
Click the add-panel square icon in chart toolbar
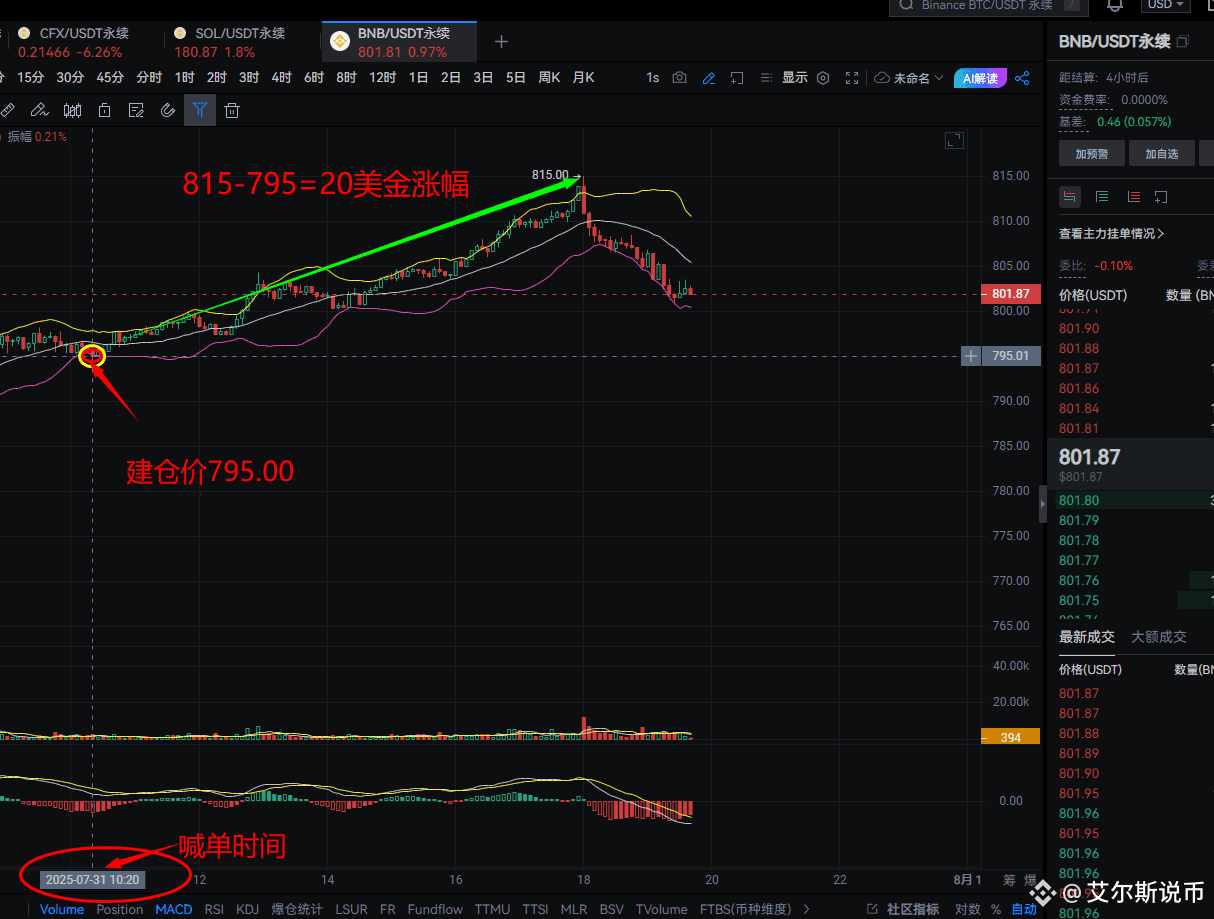[737, 78]
